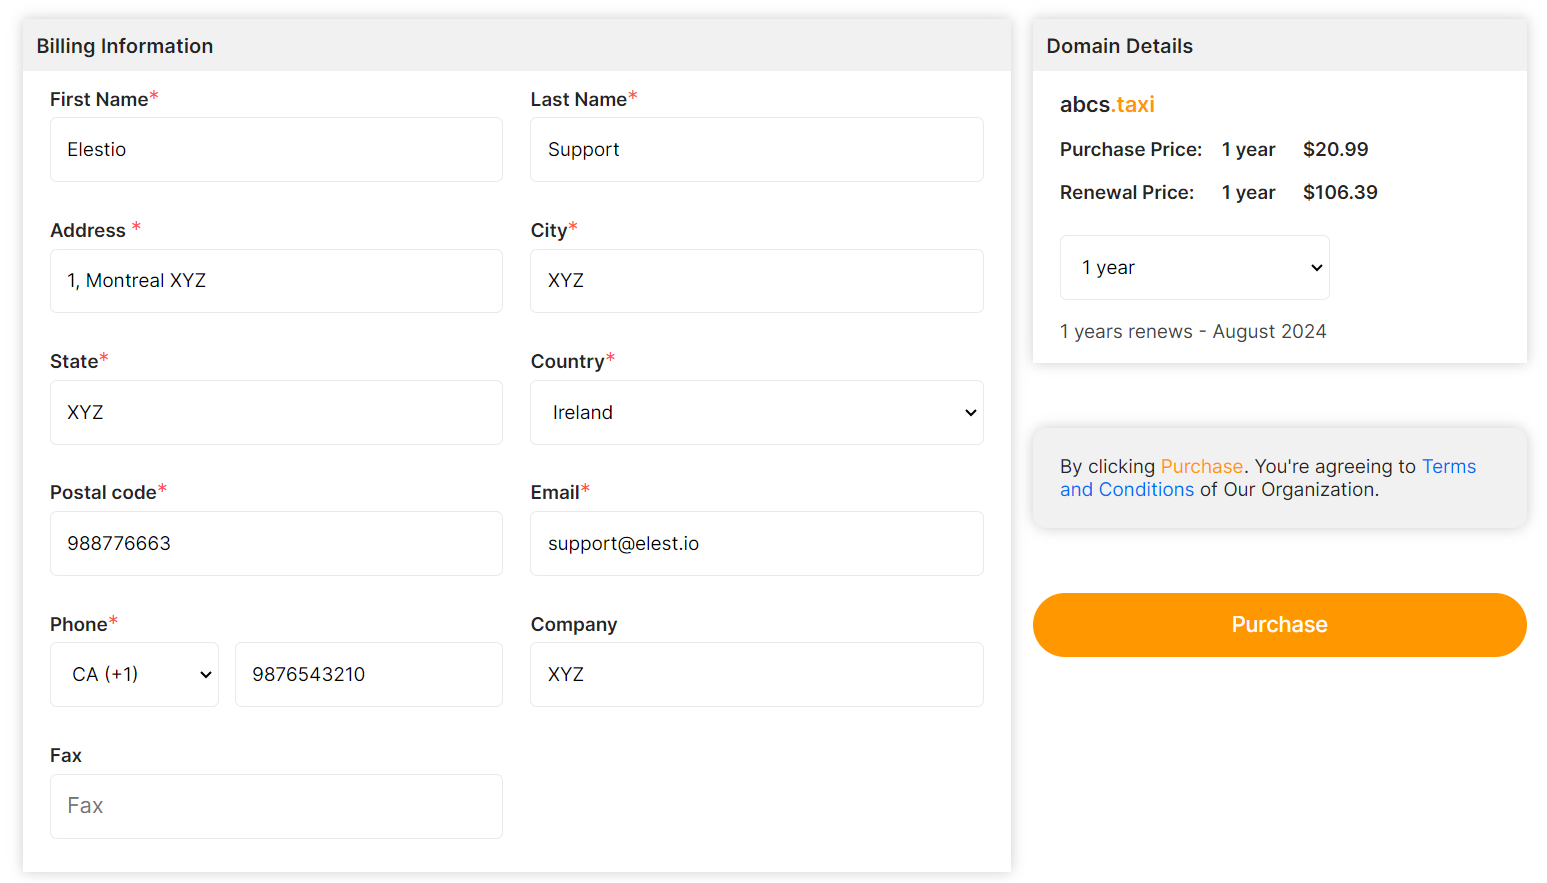Viewport: 1547px width, 883px height.
Task: Click the $106.39 renewal price text
Action: [x=1339, y=192]
